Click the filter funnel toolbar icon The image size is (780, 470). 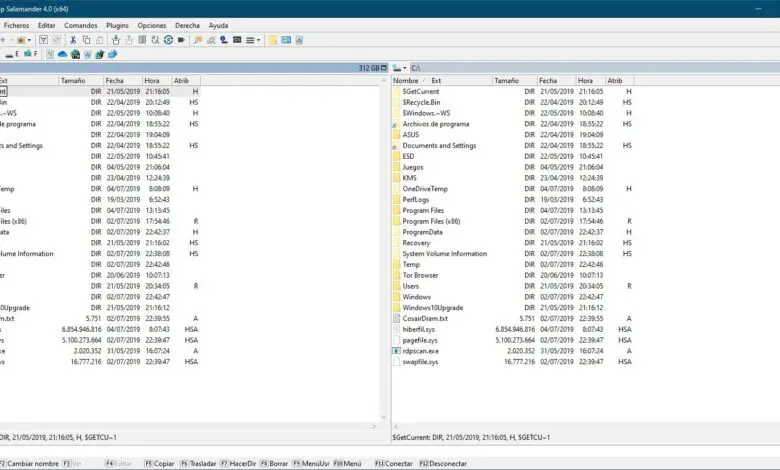coord(43,40)
